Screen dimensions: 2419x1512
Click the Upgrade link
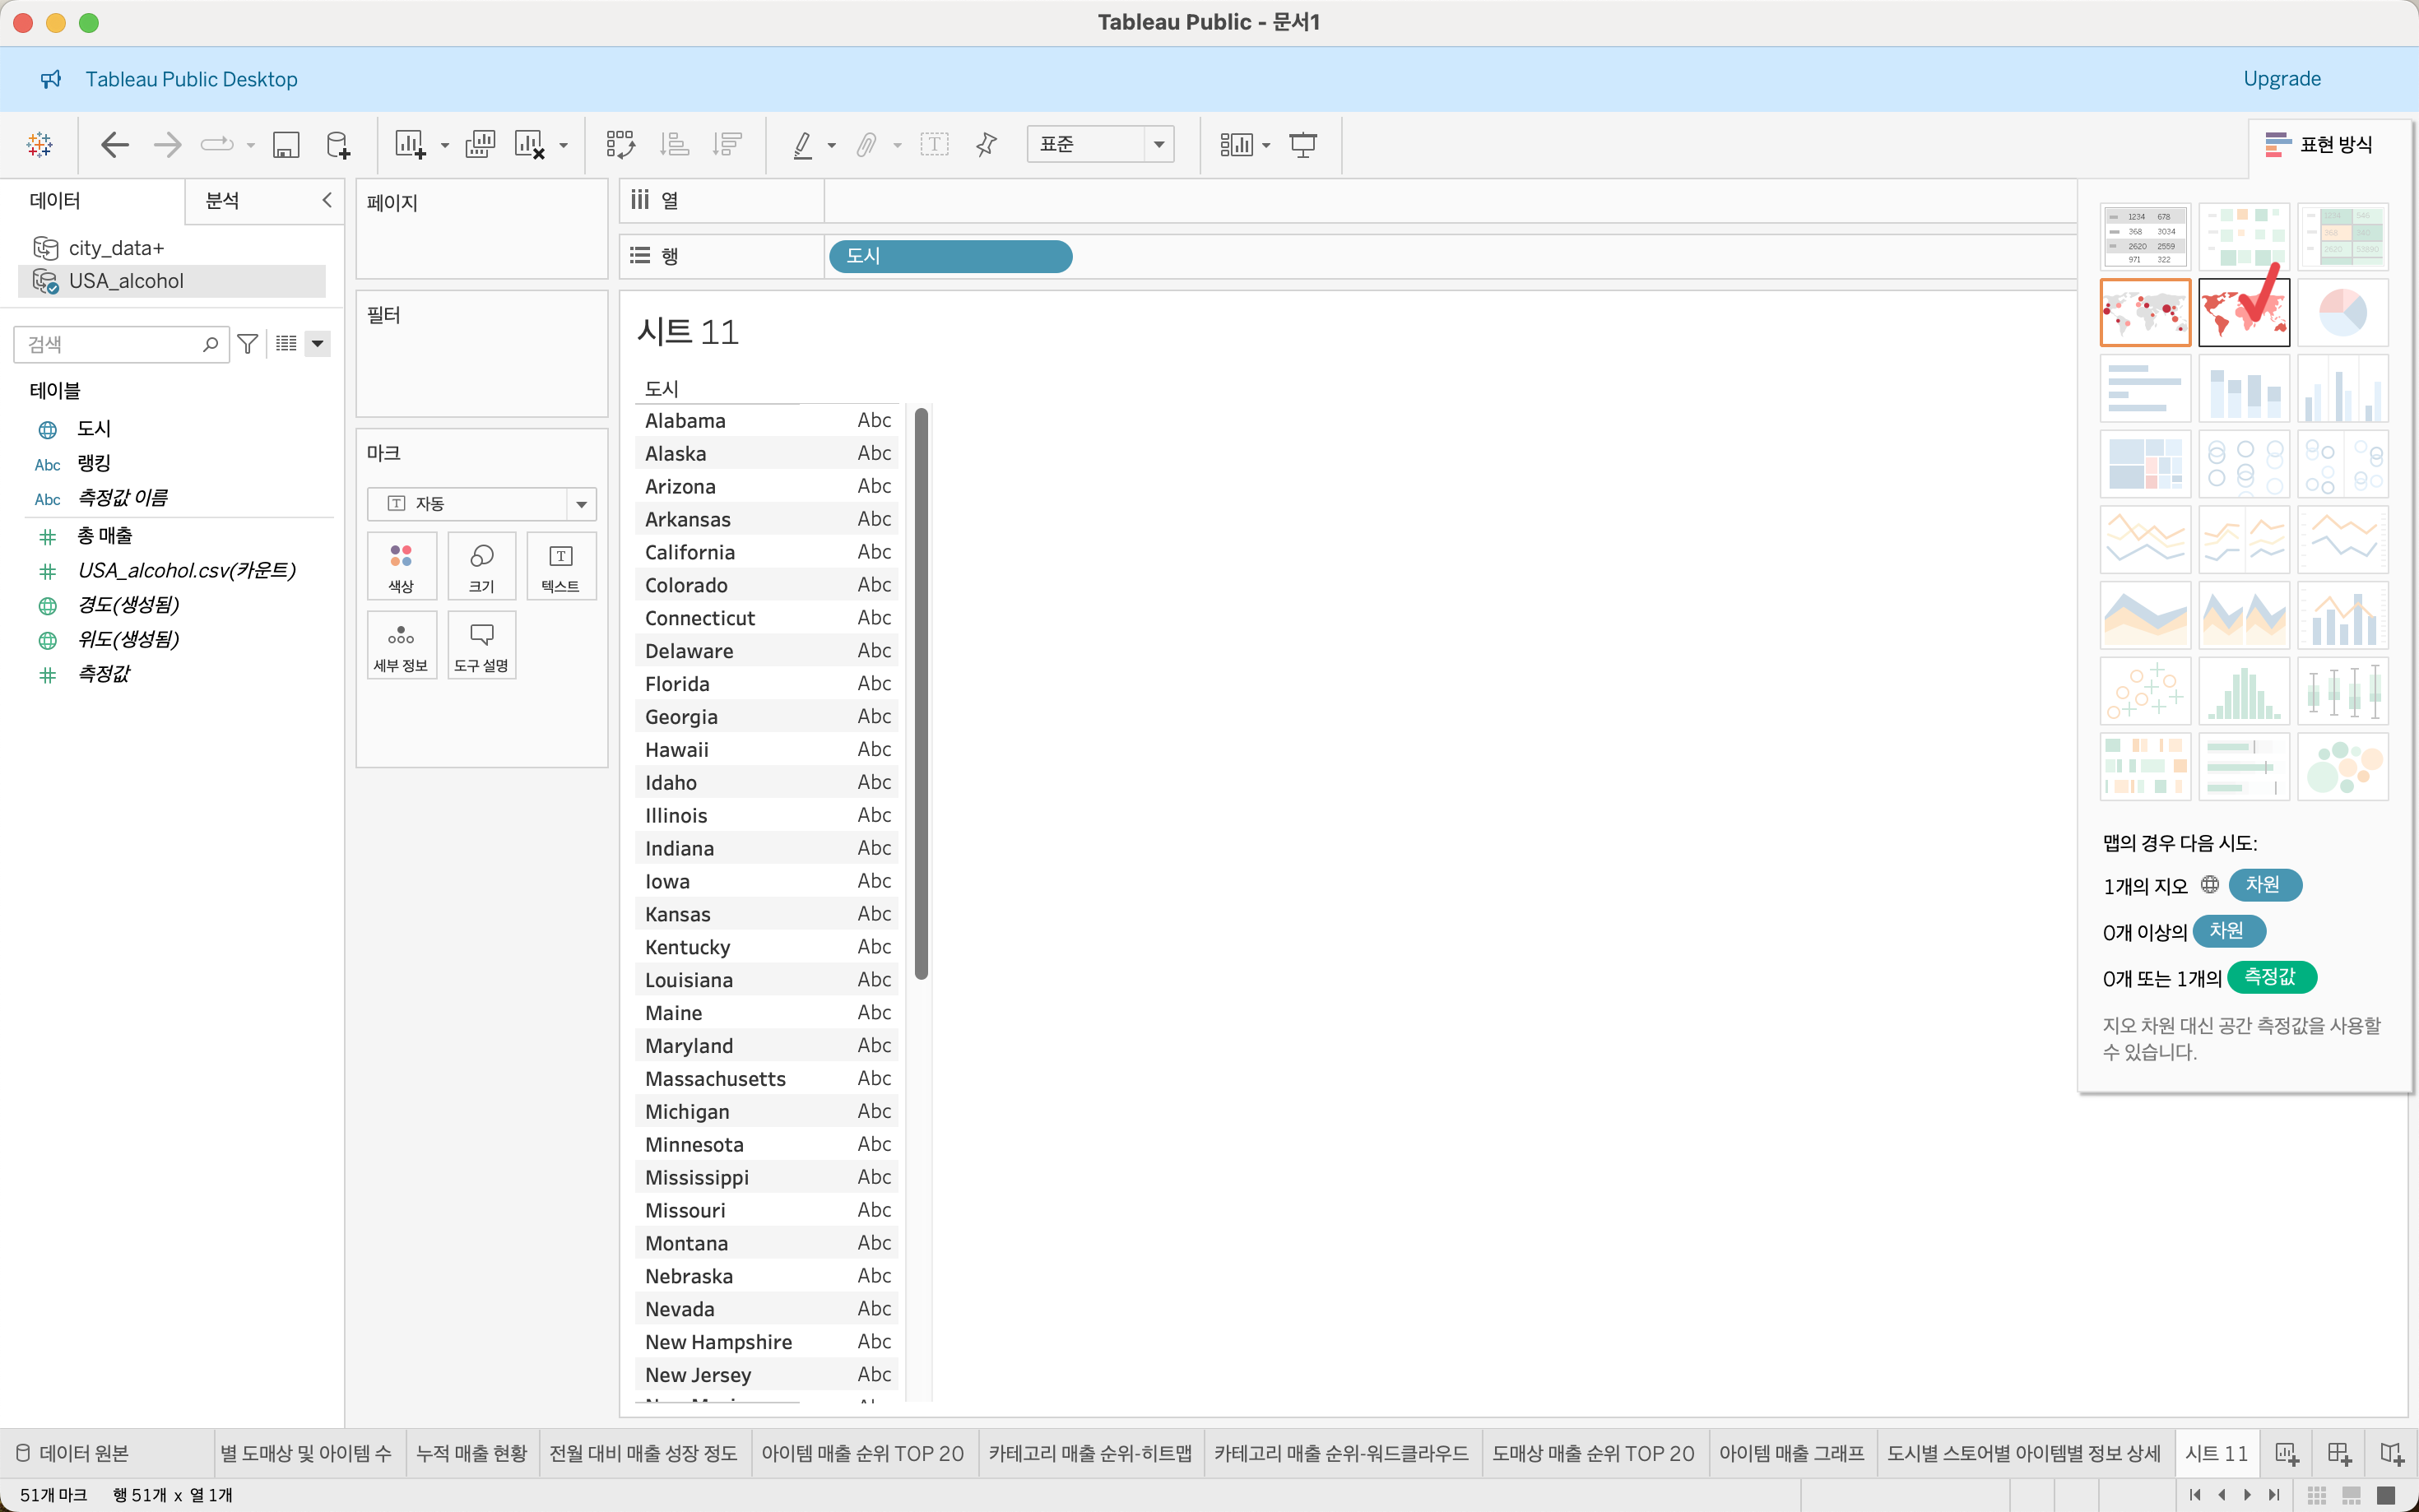[2281, 79]
